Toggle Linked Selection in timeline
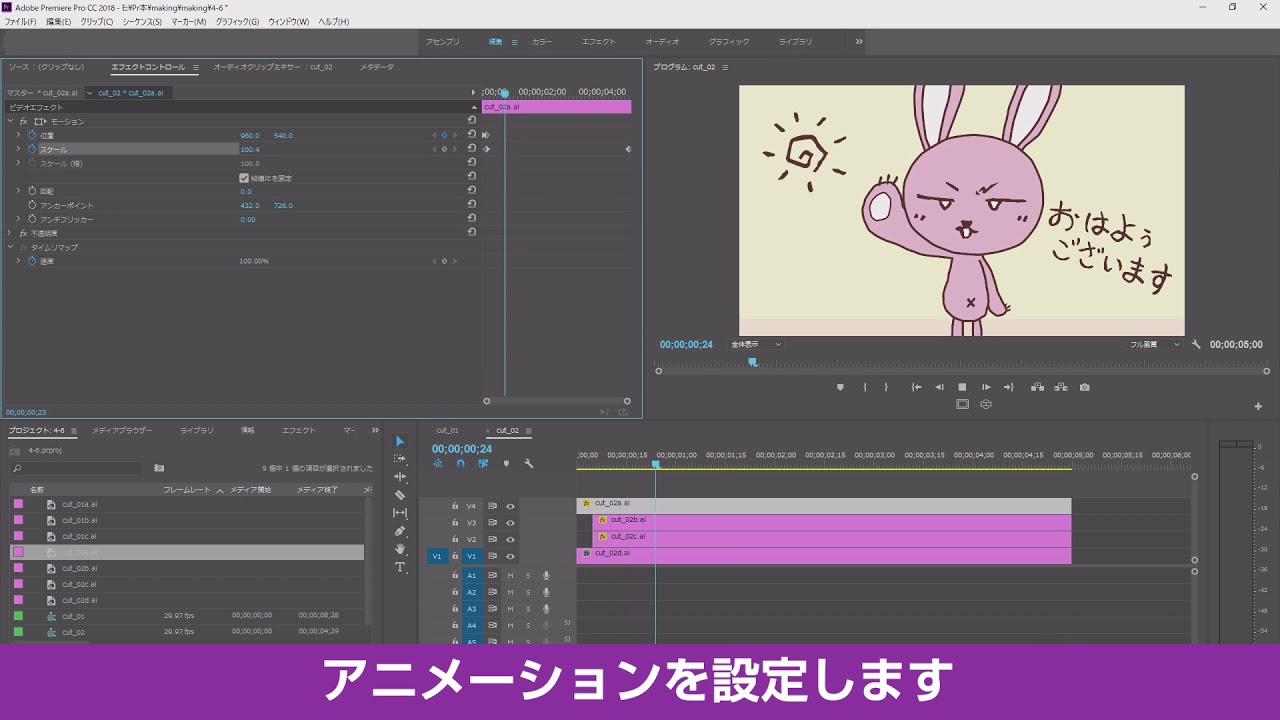 (x=483, y=464)
